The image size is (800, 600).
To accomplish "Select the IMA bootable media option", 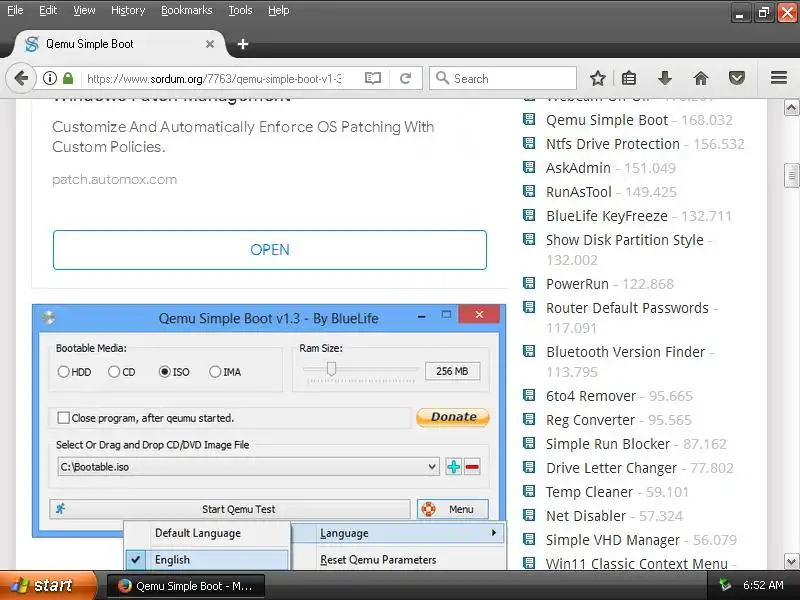I will (x=215, y=372).
